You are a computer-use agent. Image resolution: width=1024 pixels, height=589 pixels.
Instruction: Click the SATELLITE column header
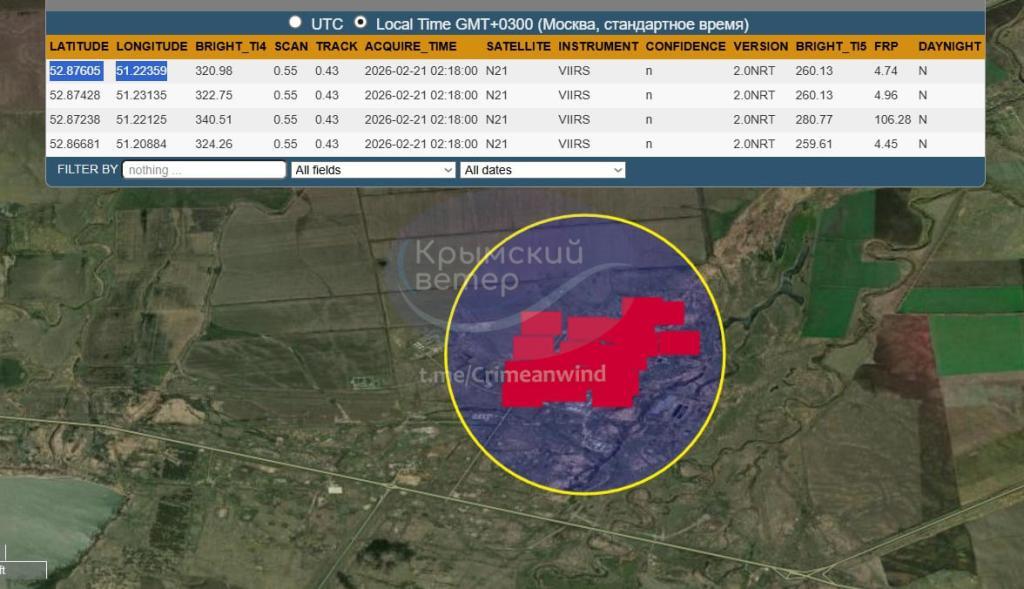(x=518, y=47)
